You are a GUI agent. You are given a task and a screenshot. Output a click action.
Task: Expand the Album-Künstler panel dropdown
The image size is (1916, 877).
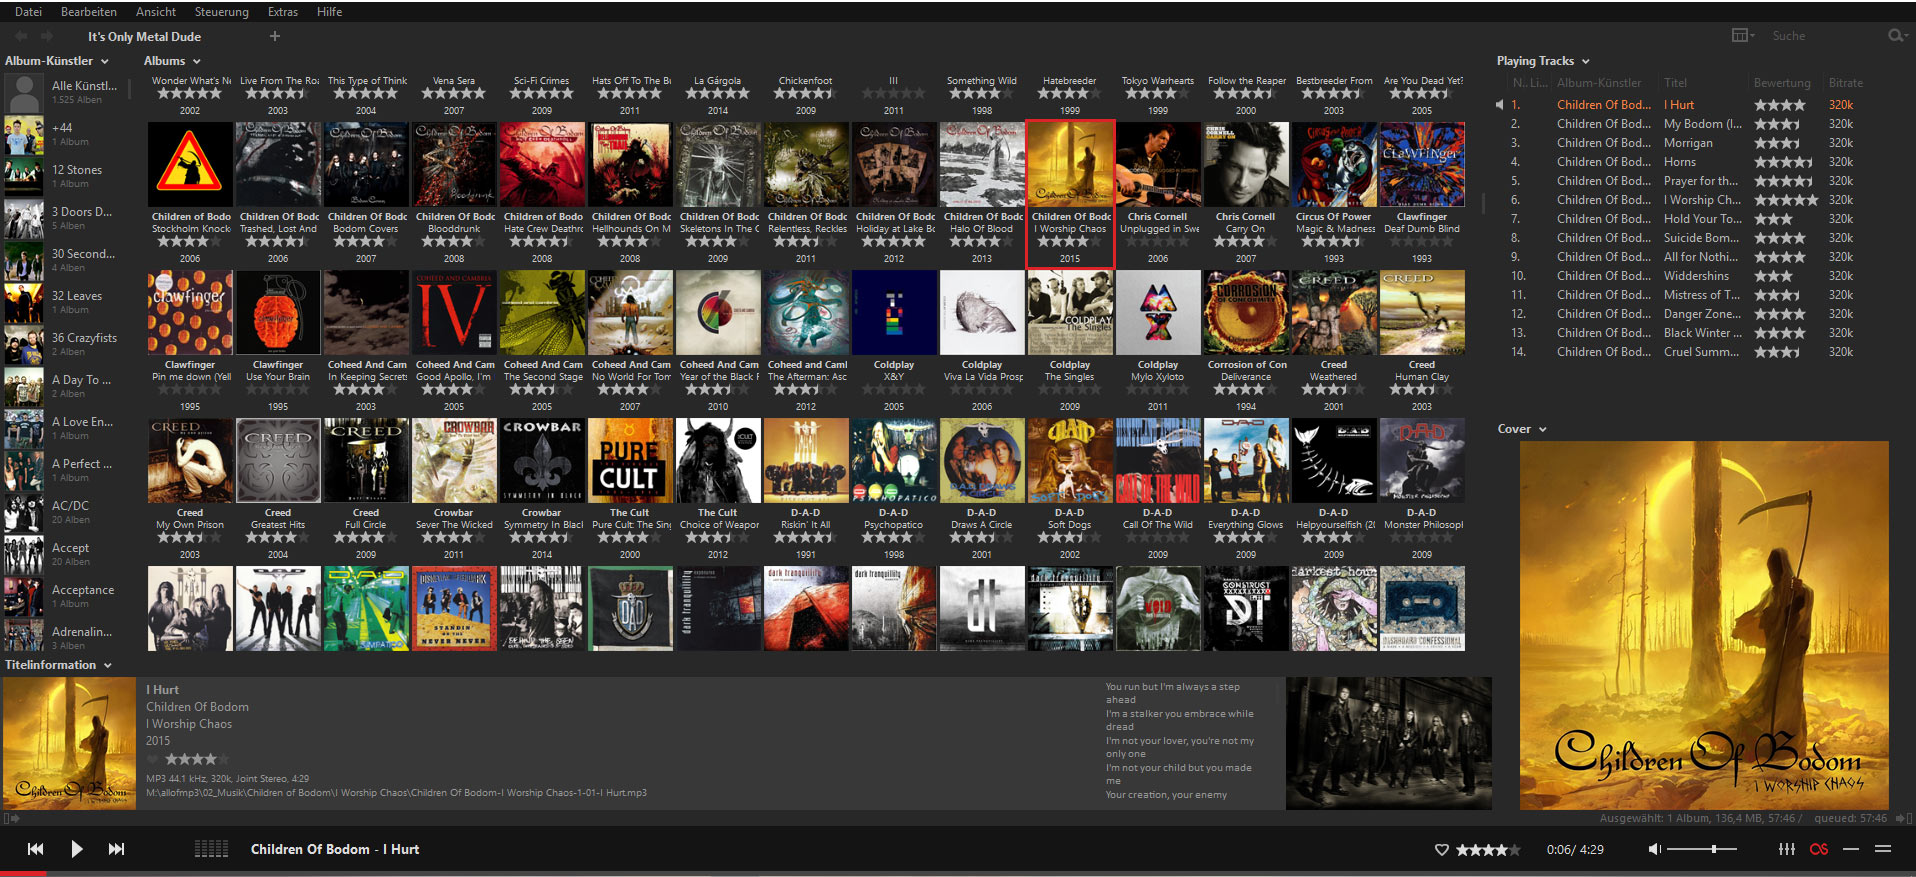coord(104,62)
